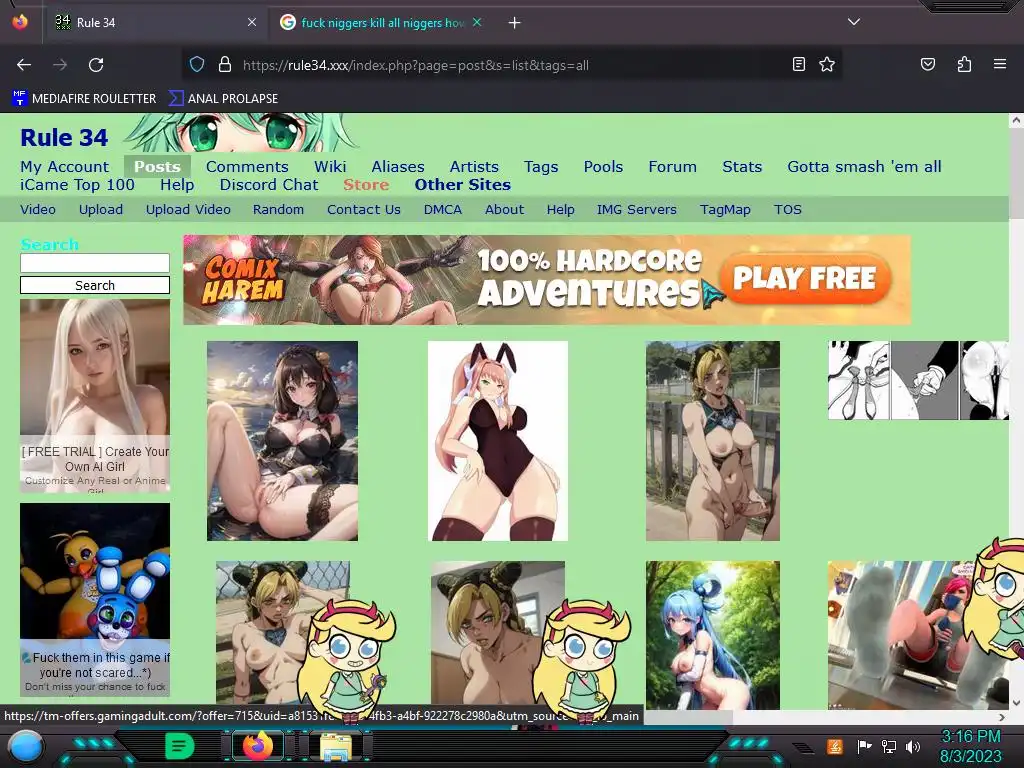Reload the current page

coord(96,65)
